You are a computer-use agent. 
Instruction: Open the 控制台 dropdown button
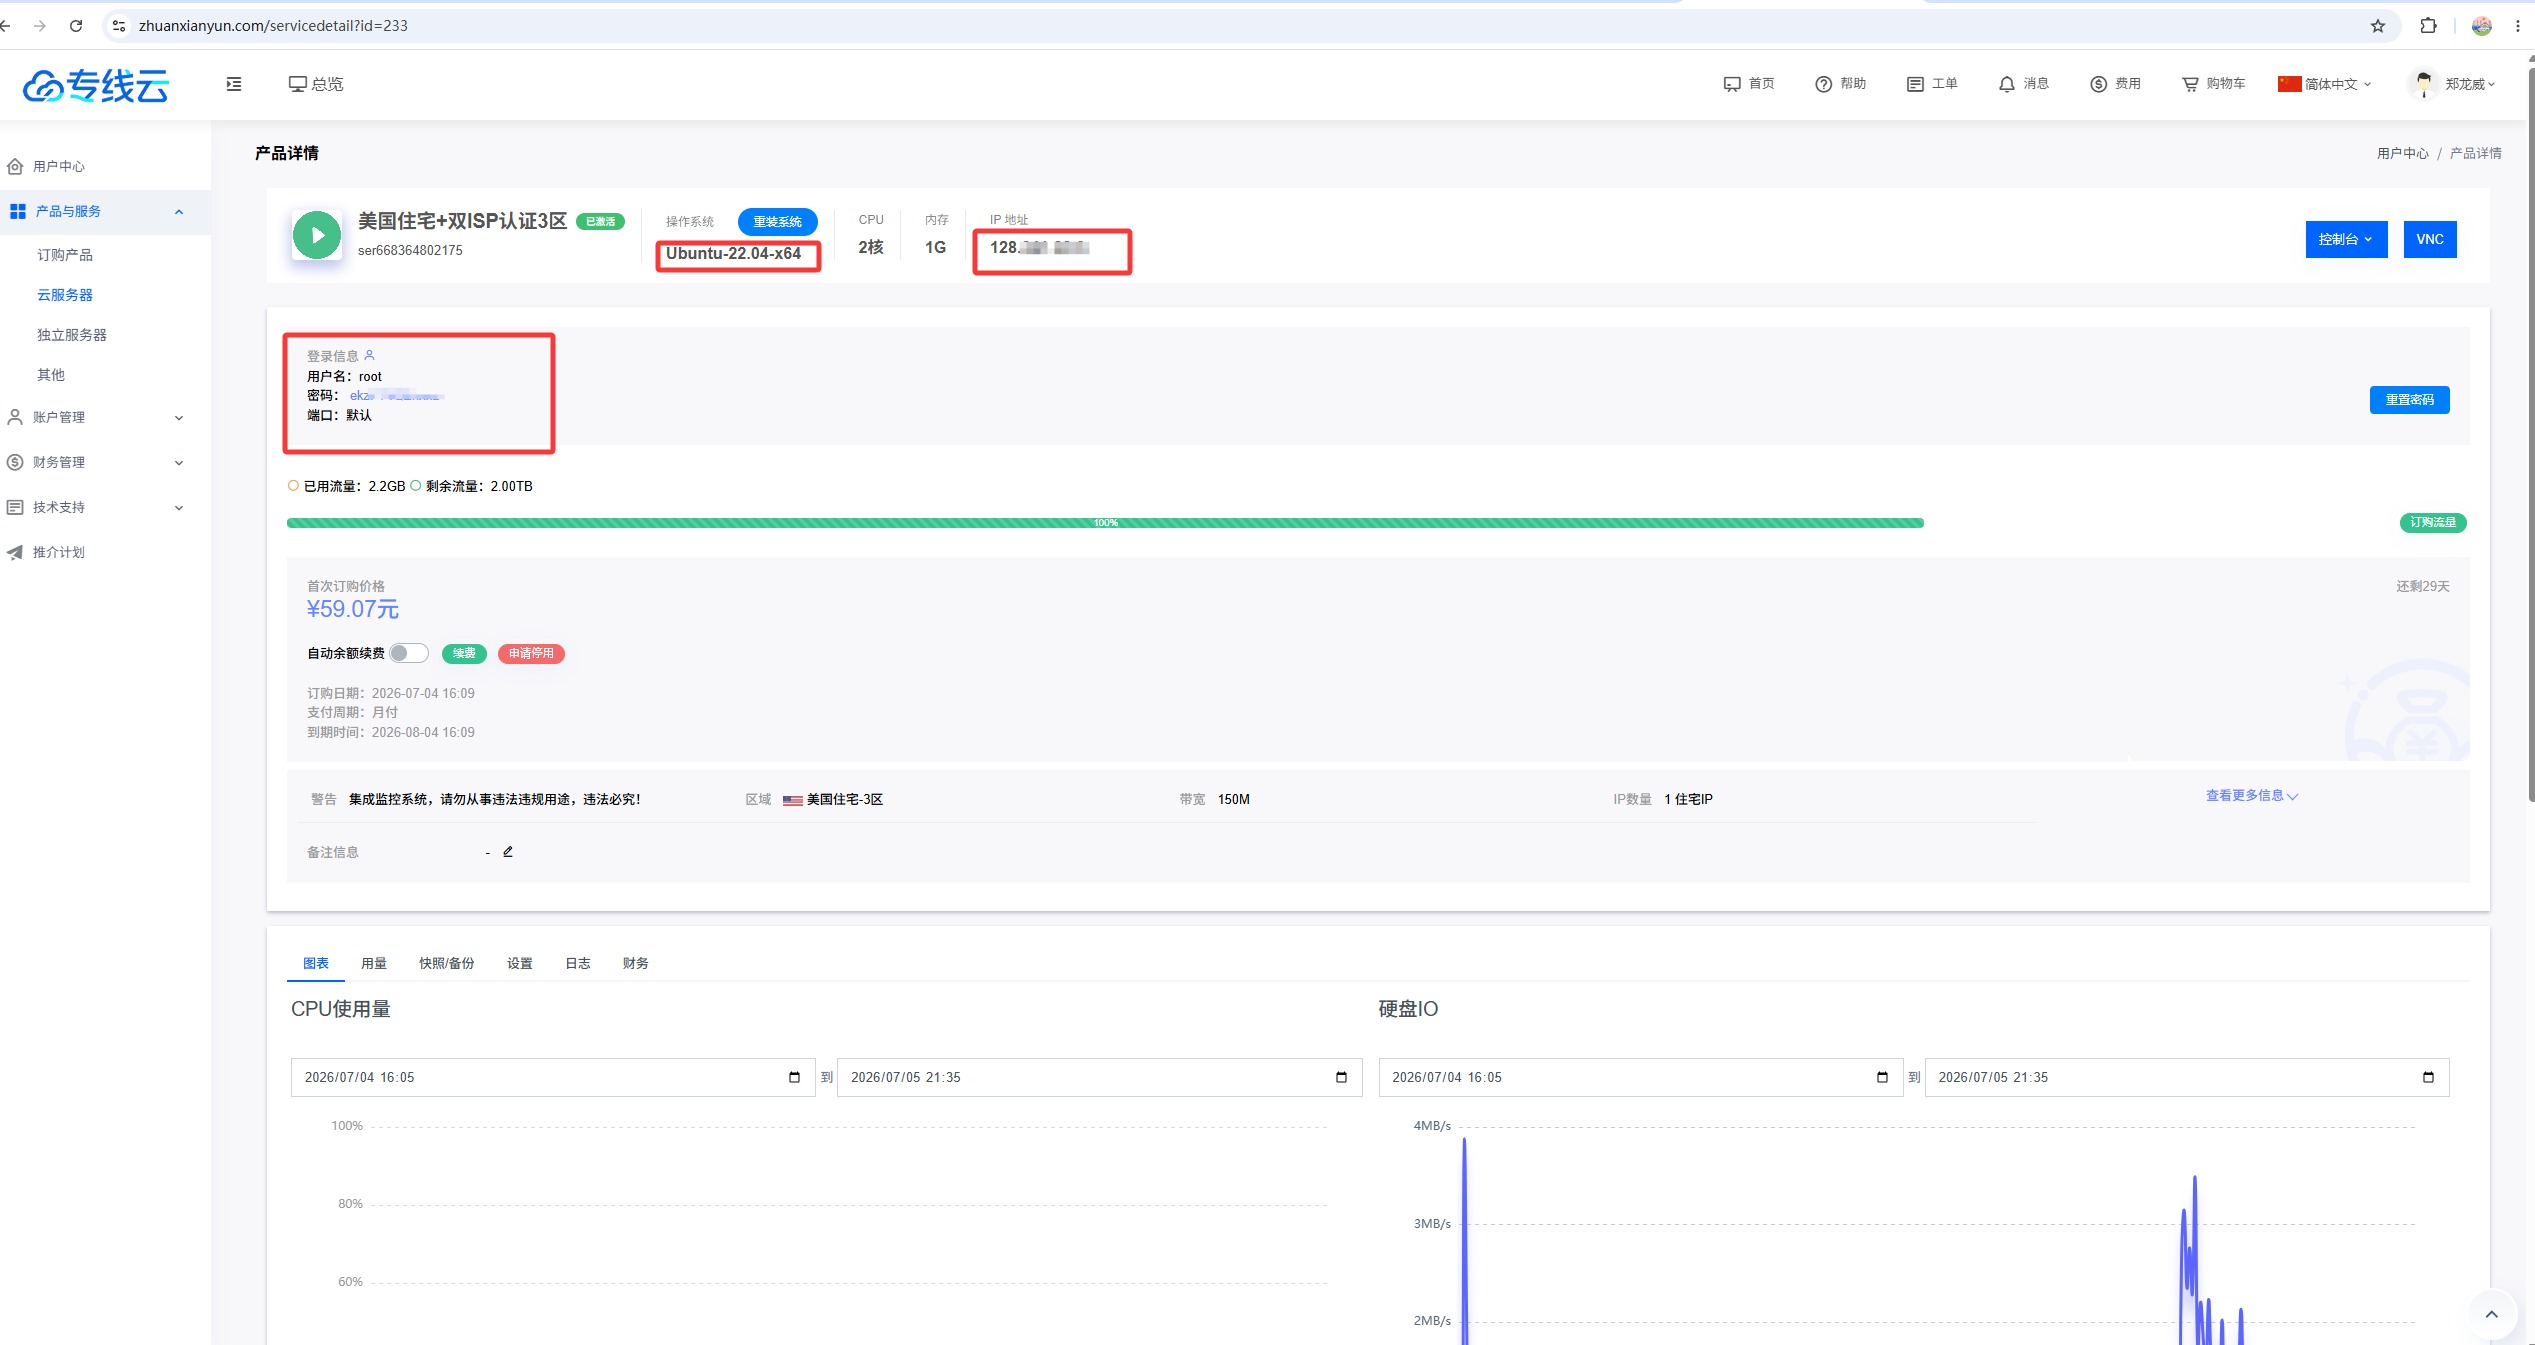[2346, 239]
